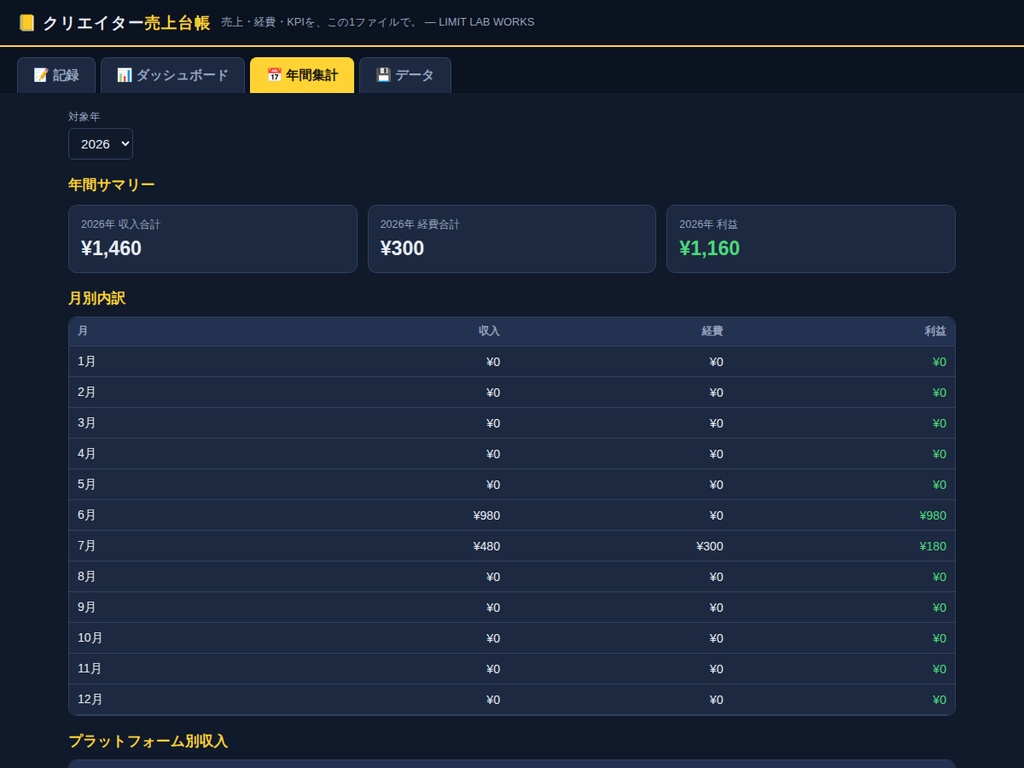Select the 3月 row label
The width and height of the screenshot is (1024, 768).
click(86, 423)
